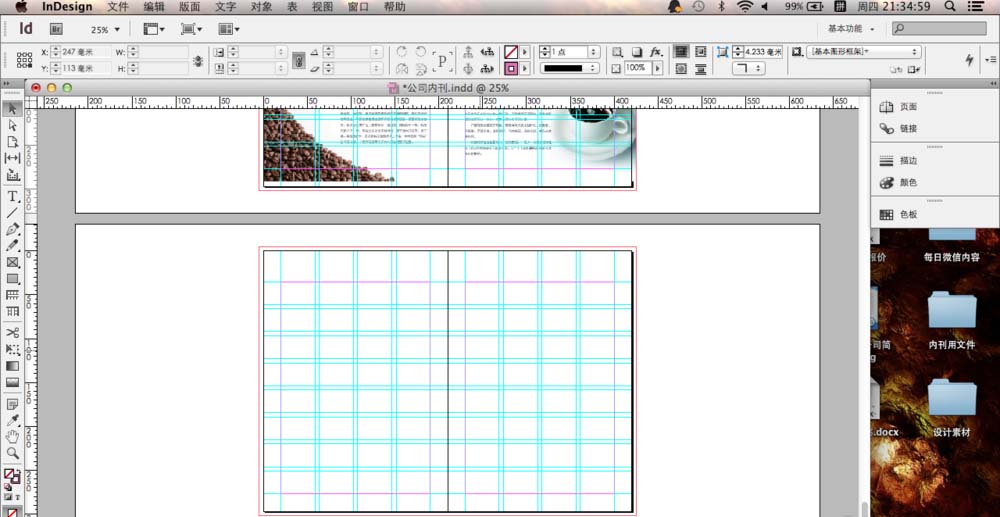Enable wrap around bounding box

click(701, 52)
